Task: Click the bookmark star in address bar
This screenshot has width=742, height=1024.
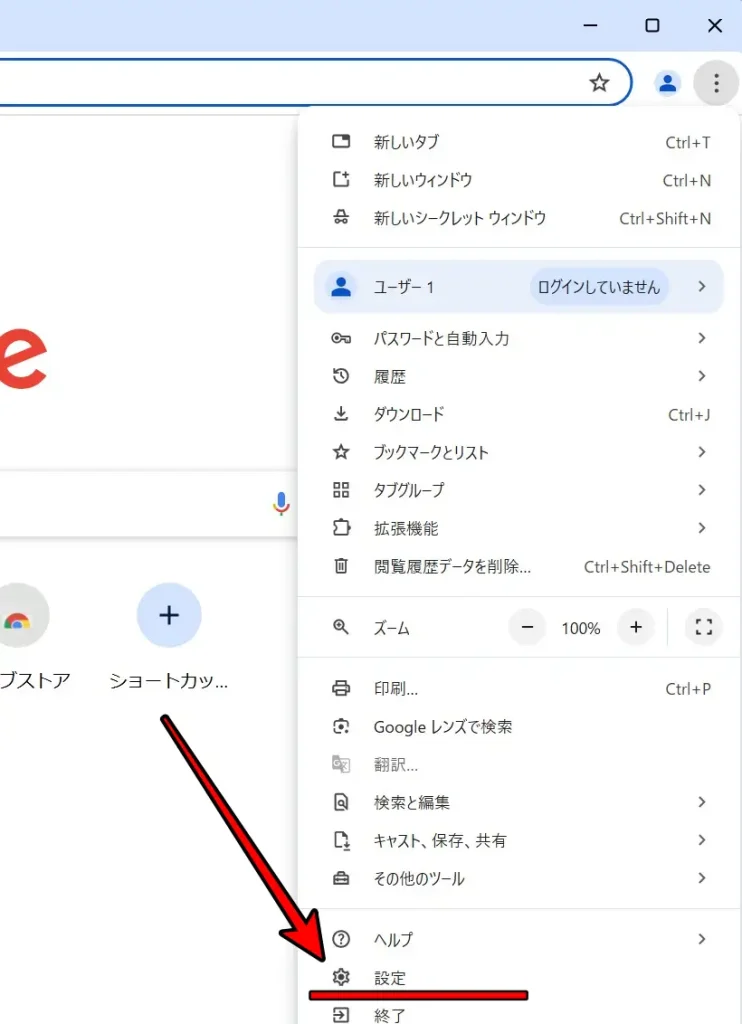Action: 599,83
